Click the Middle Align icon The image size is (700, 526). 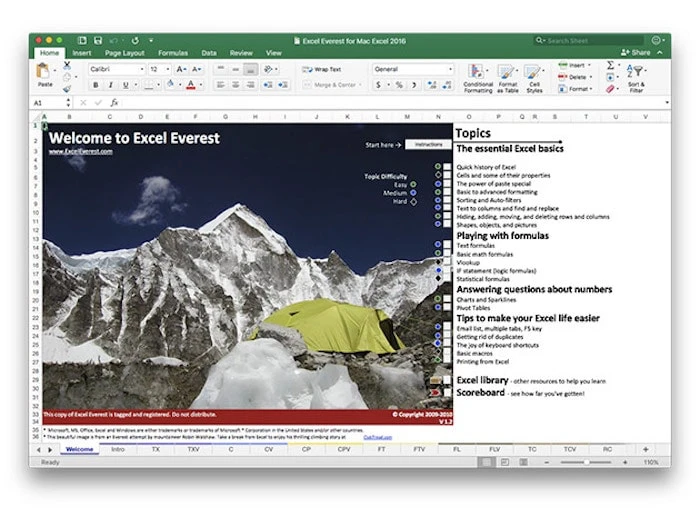click(236, 69)
